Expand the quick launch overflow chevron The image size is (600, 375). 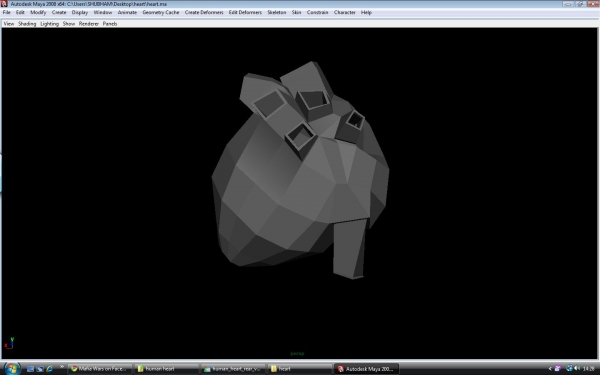[x=62, y=367]
